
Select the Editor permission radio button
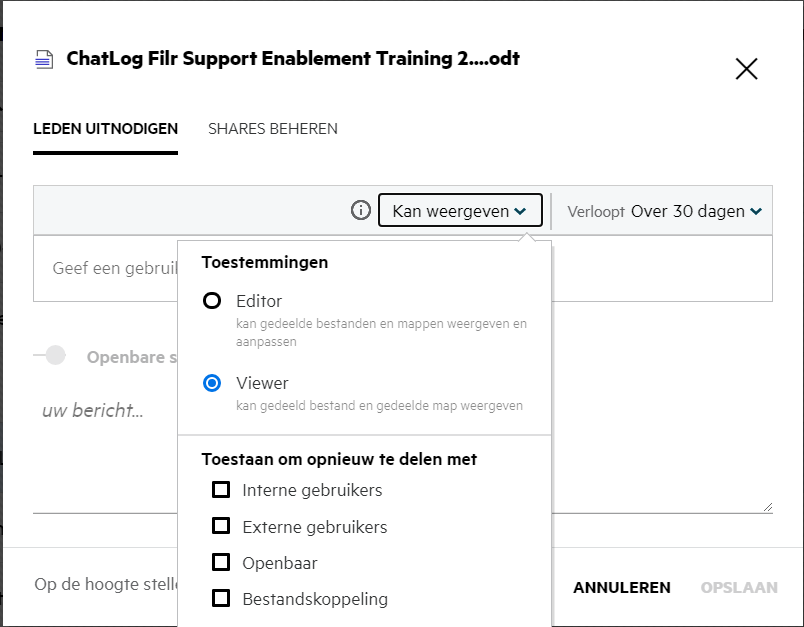coord(212,301)
